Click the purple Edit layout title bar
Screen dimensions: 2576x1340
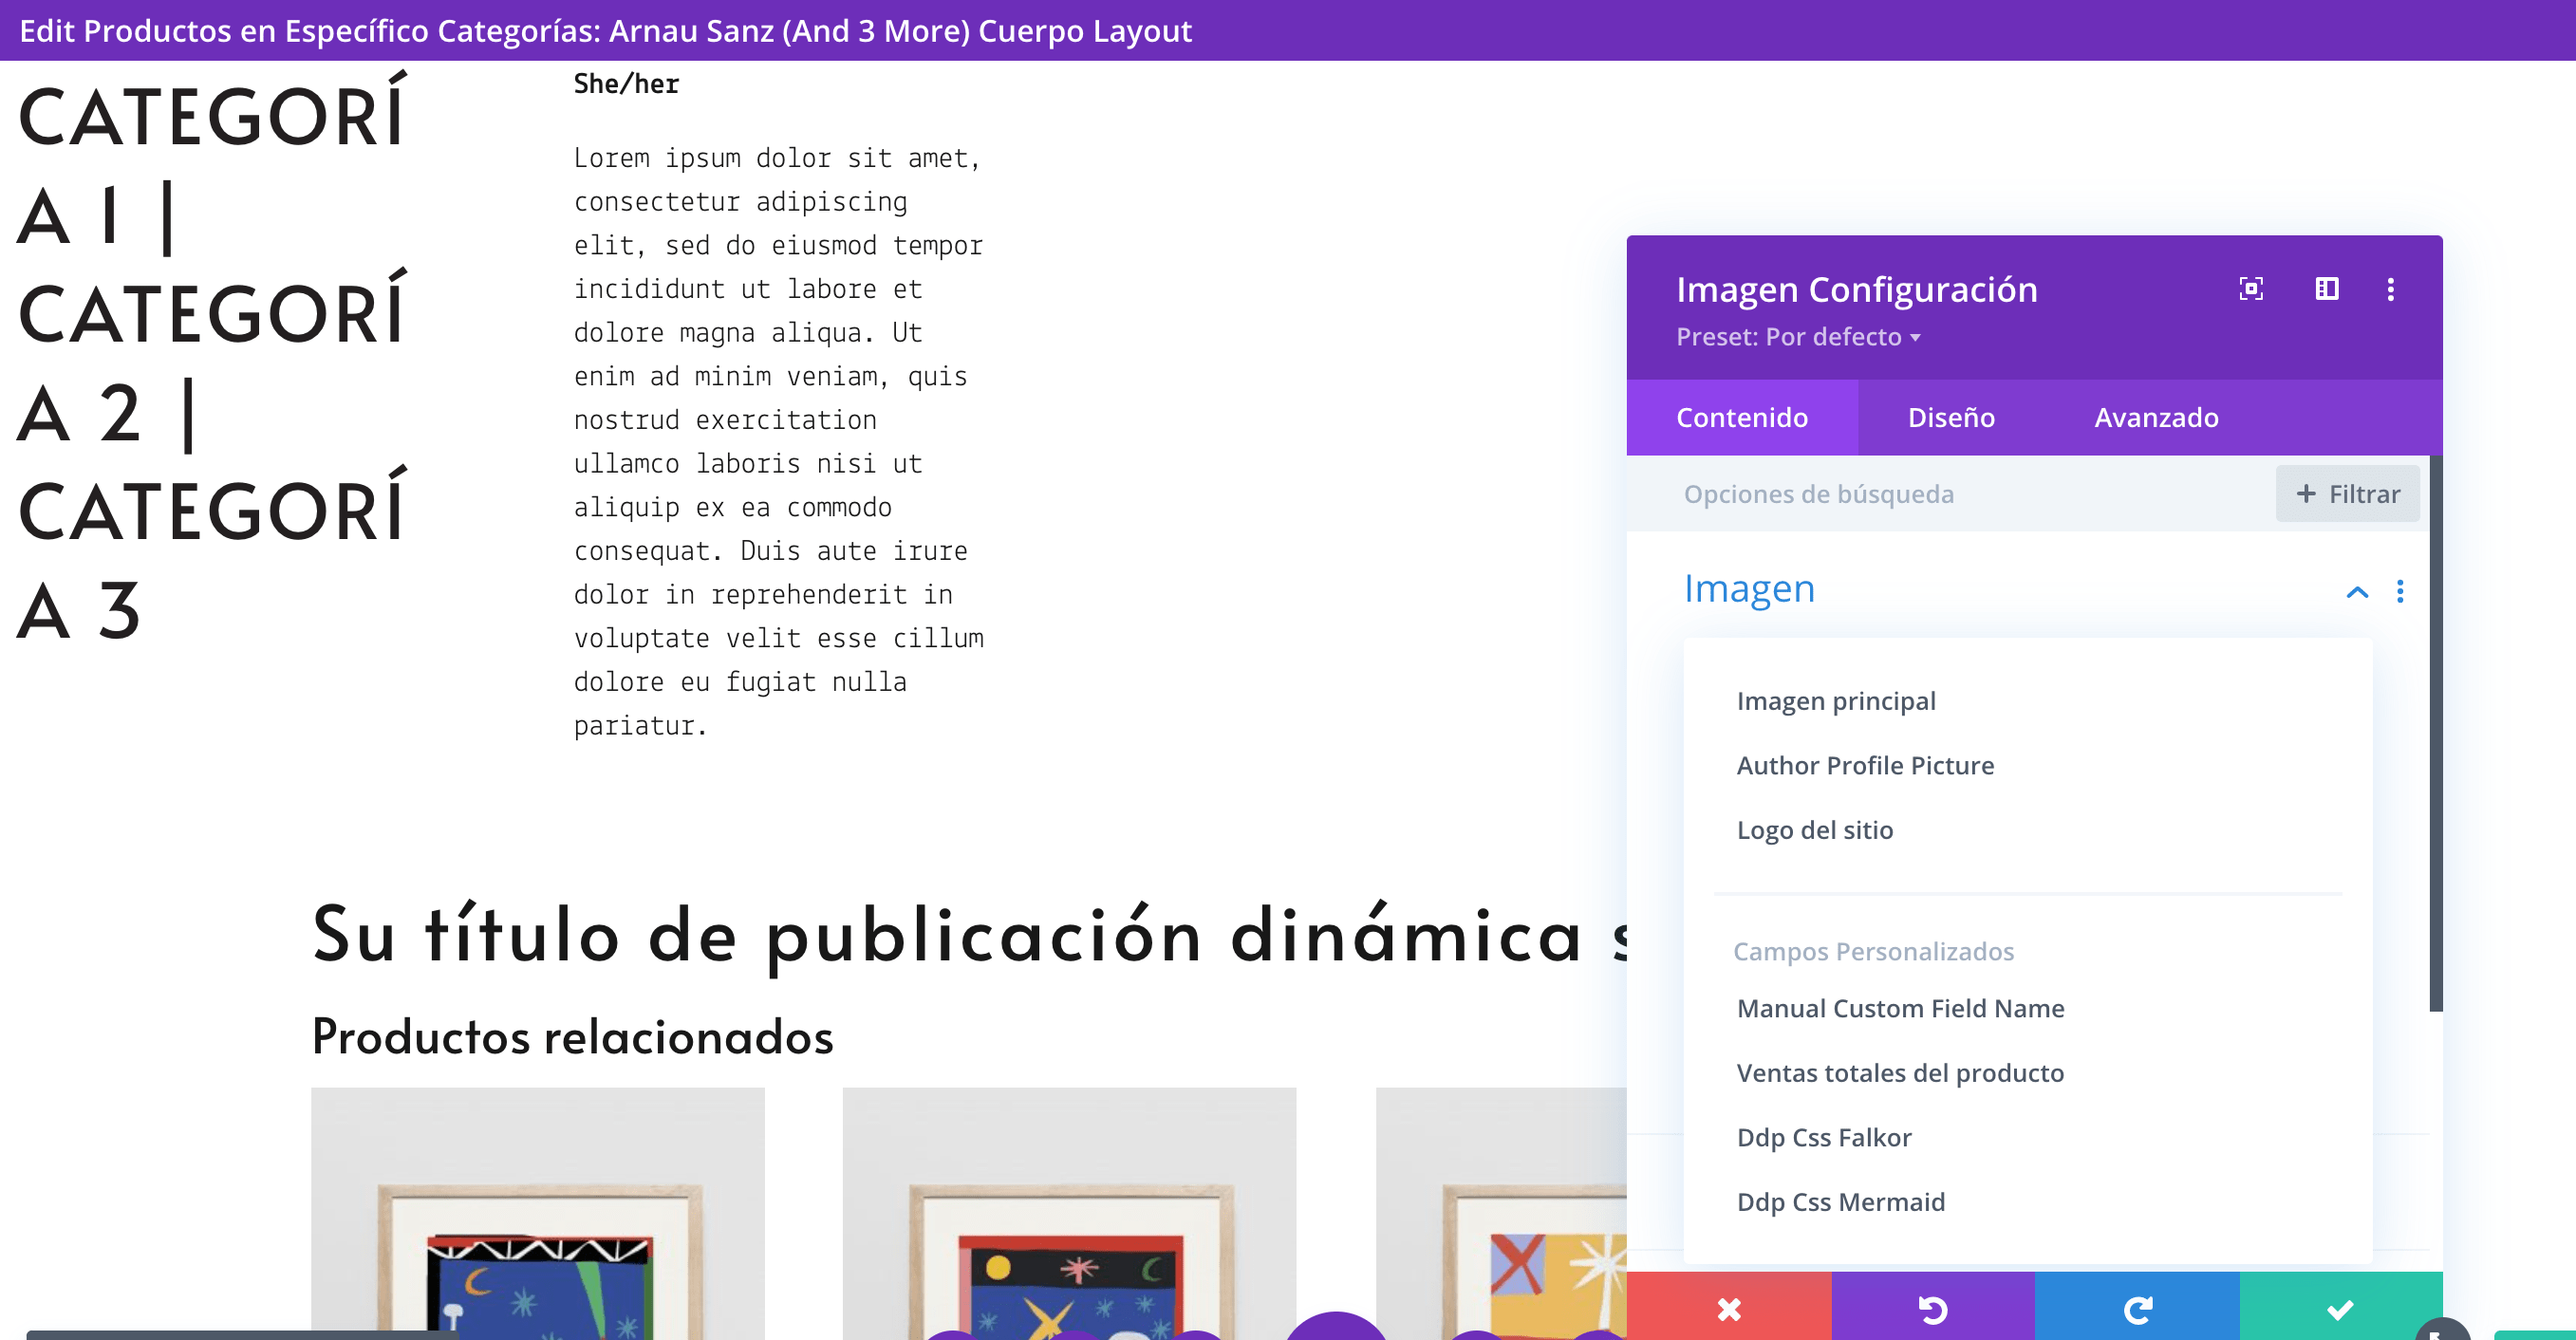point(1288,30)
